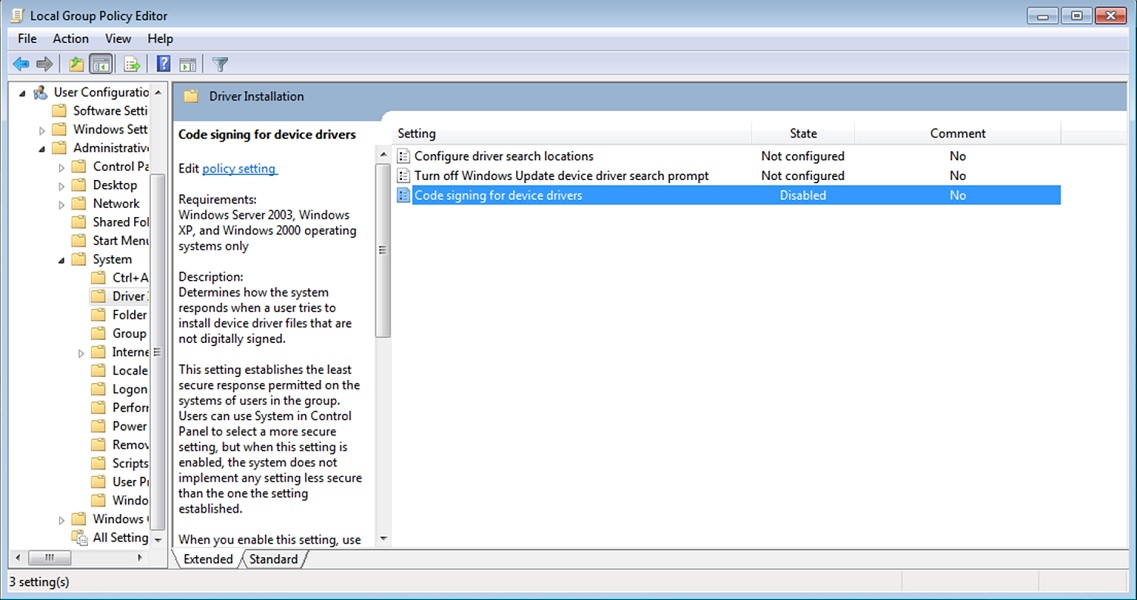Switch to the Extended tab
This screenshot has height=600, width=1137.
[x=208, y=559]
